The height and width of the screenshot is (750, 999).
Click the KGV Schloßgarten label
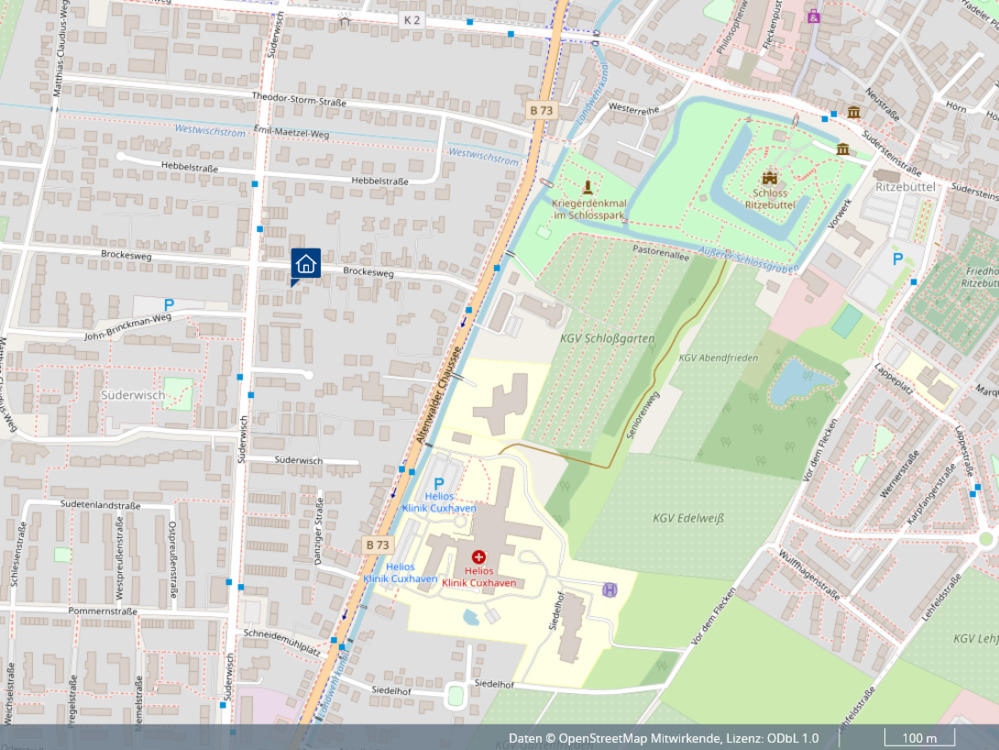[x=607, y=339]
